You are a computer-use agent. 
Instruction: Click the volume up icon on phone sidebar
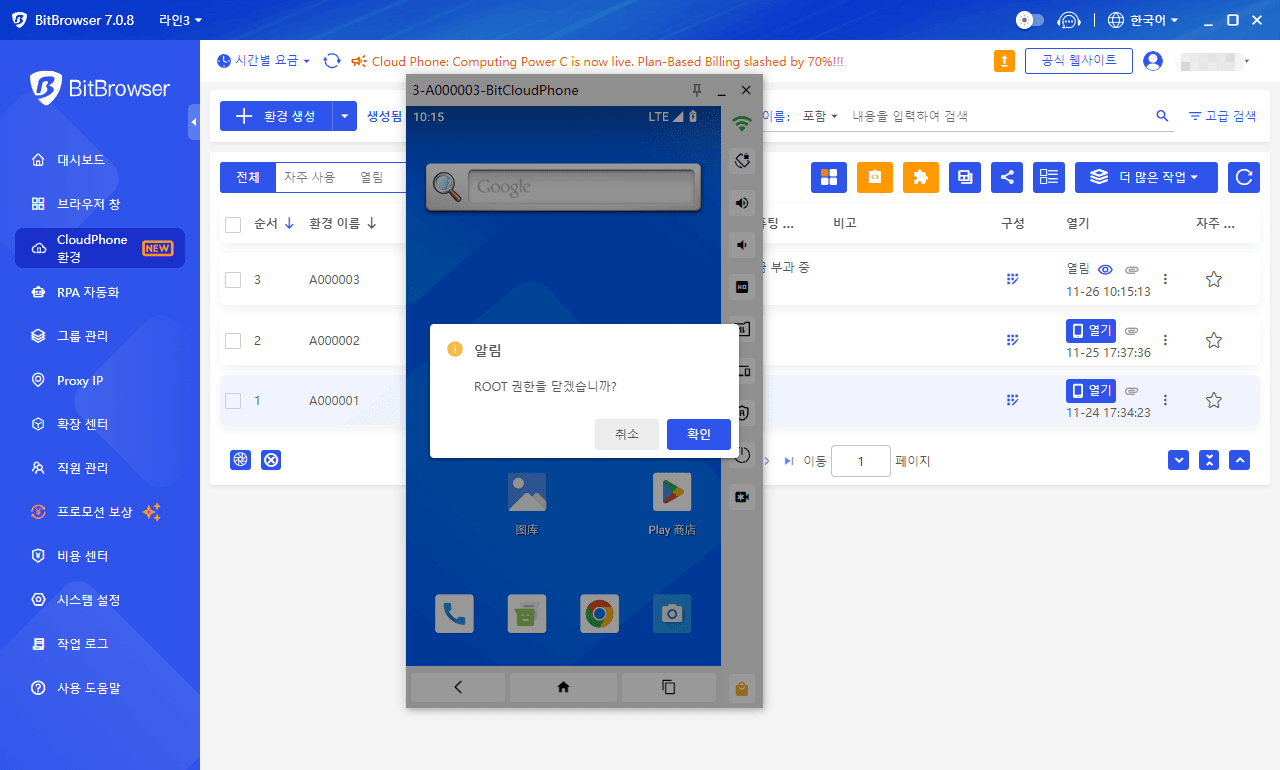(742, 203)
